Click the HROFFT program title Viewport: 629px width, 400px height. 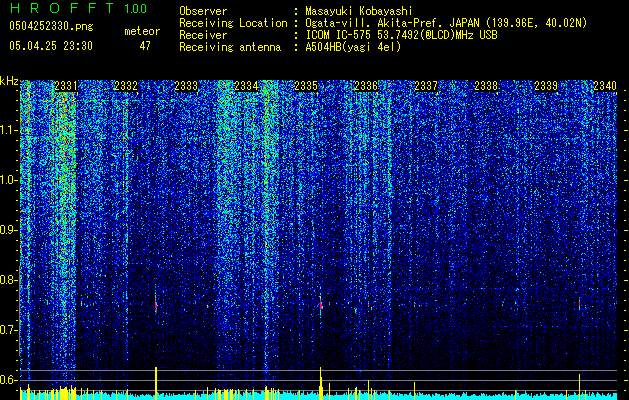click(x=61, y=8)
